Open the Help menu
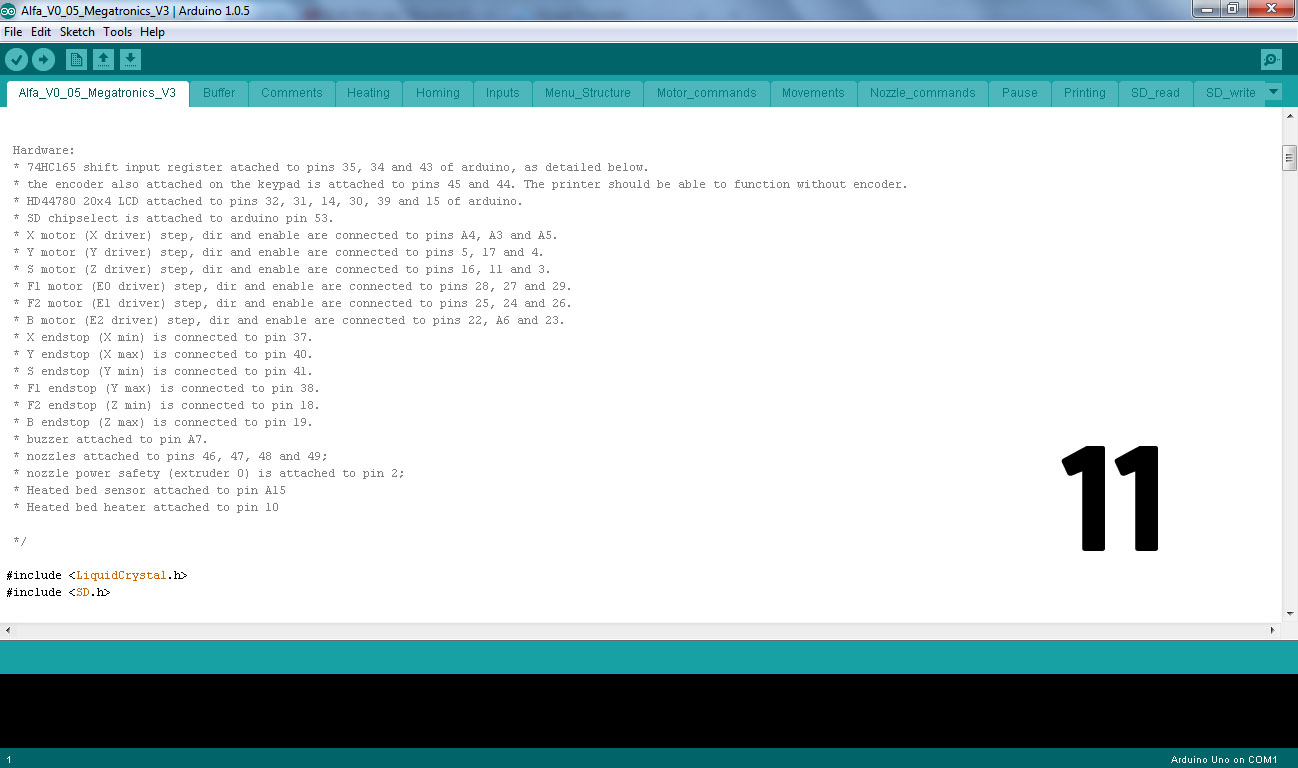1298x768 pixels. (152, 32)
